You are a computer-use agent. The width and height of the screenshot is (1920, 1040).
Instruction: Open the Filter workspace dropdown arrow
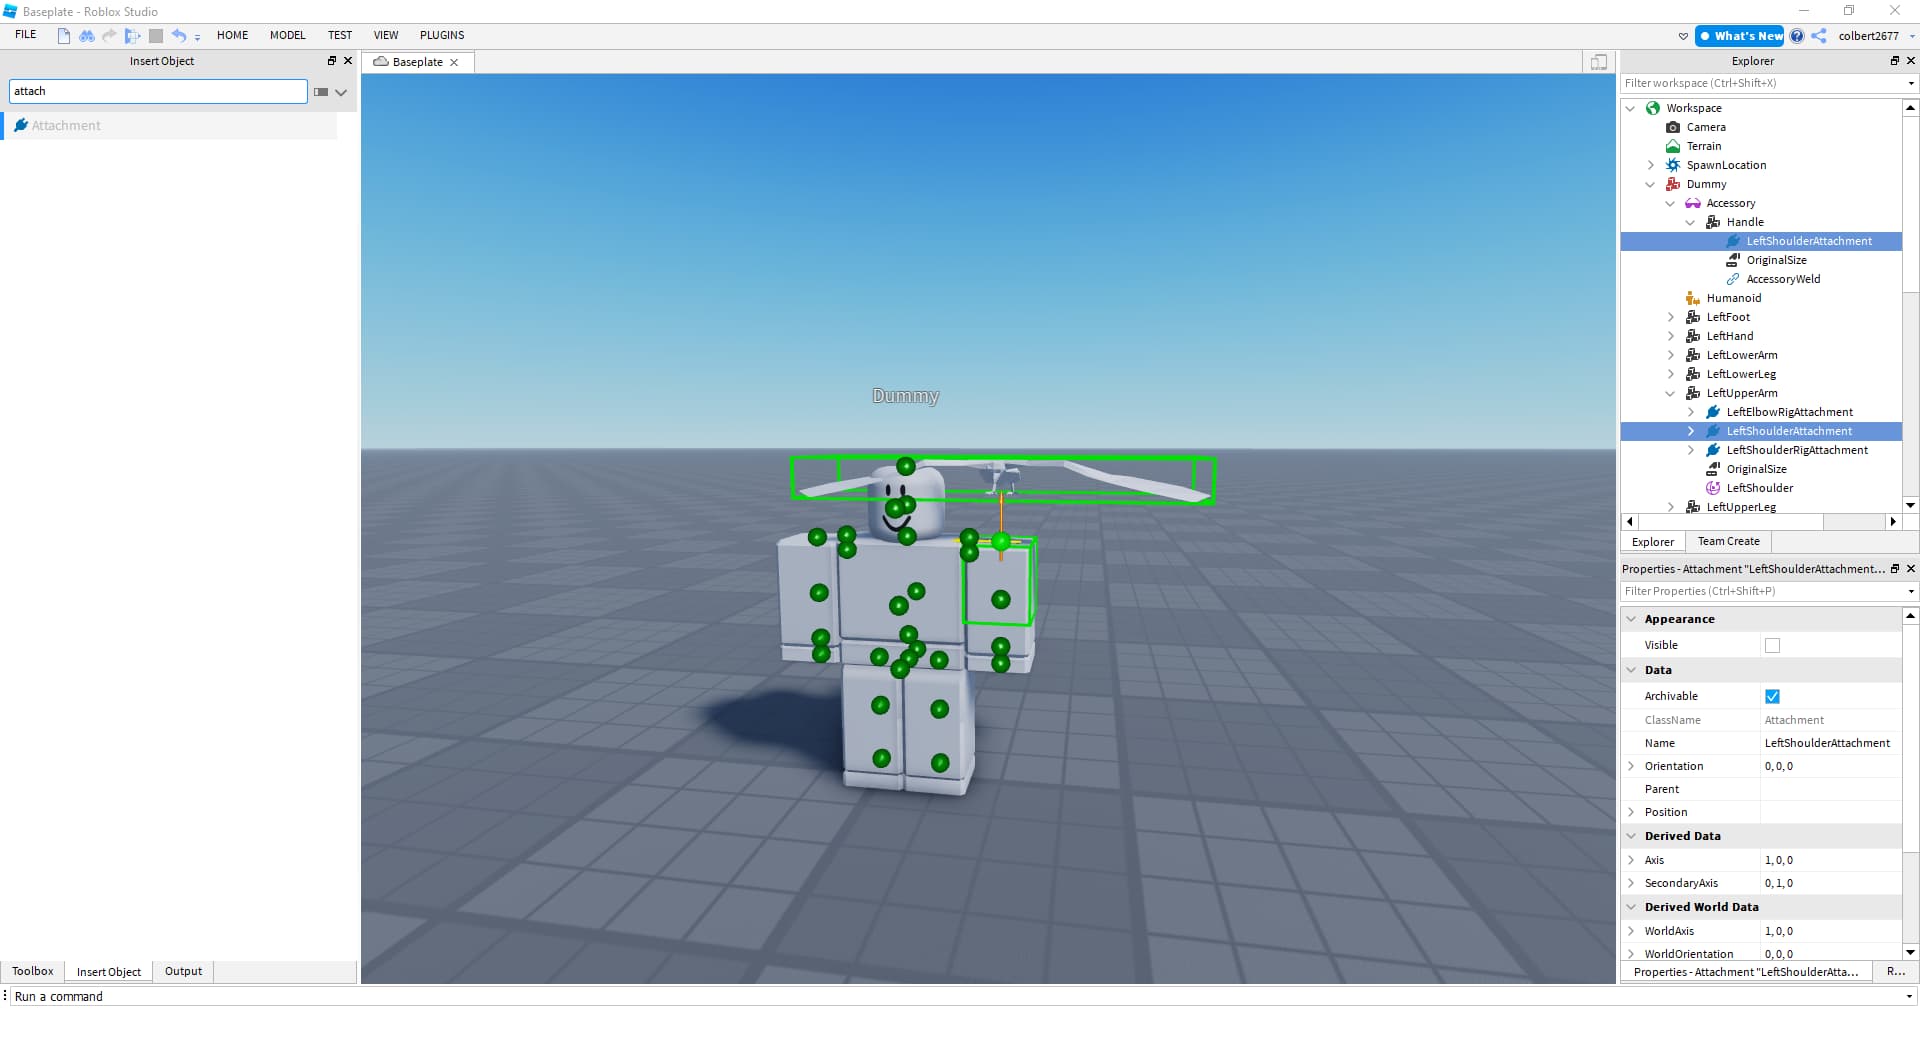click(1911, 84)
